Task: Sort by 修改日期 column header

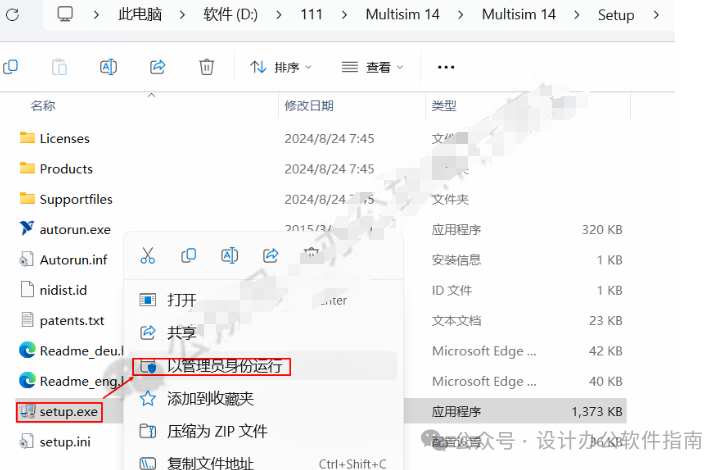Action: tap(309, 106)
